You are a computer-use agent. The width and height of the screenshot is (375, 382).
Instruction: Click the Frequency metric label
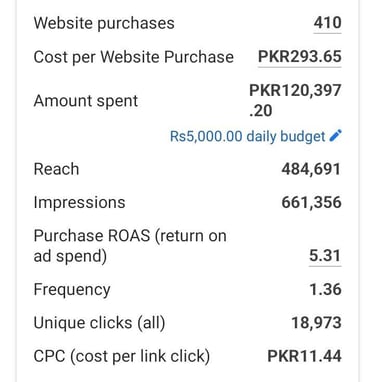pos(72,290)
